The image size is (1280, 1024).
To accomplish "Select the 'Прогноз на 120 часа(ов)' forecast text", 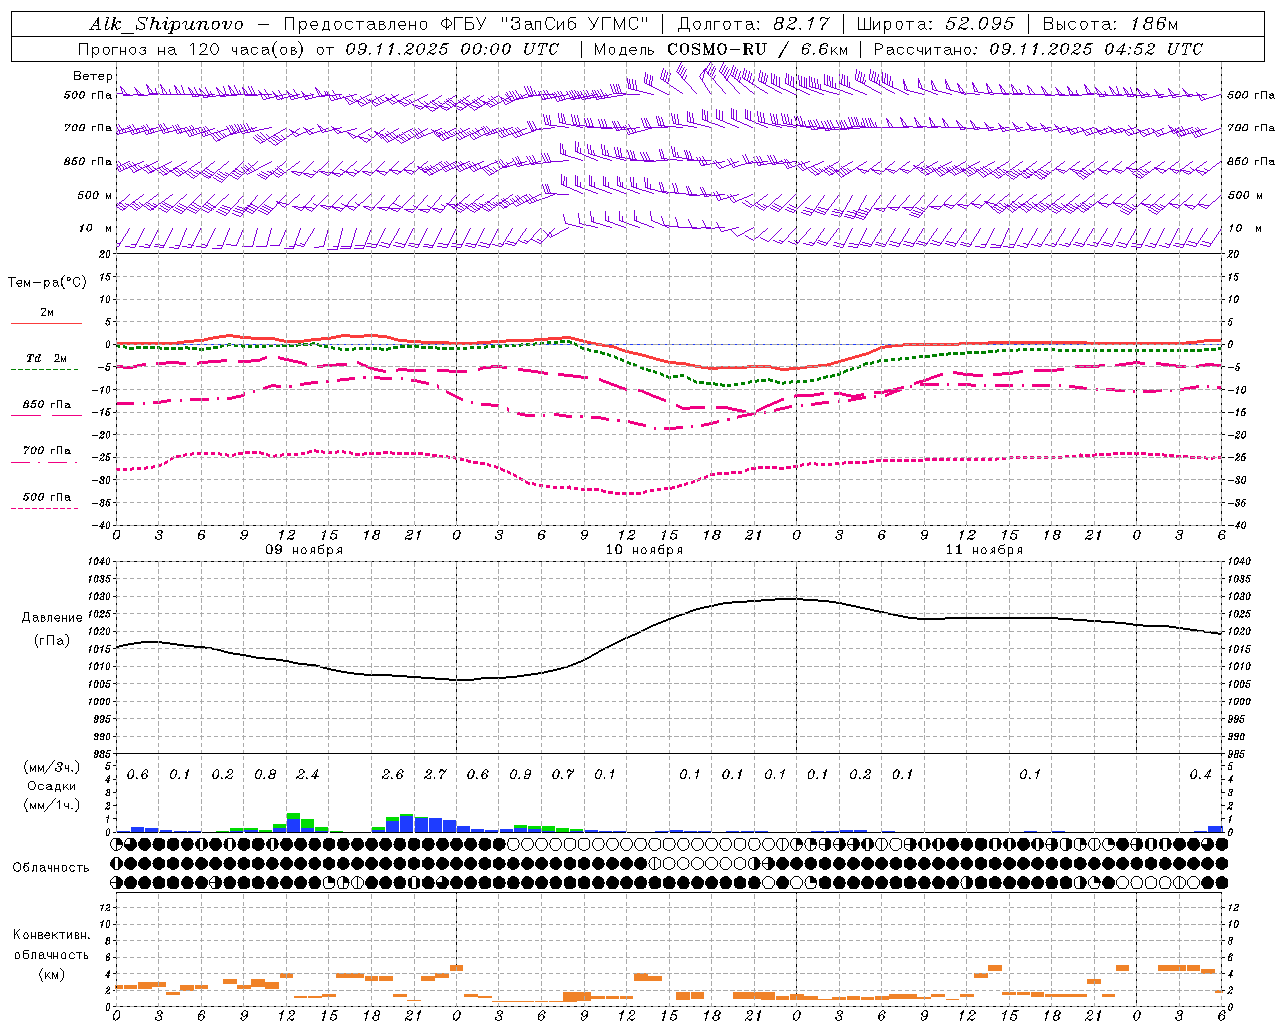I will click(192, 49).
